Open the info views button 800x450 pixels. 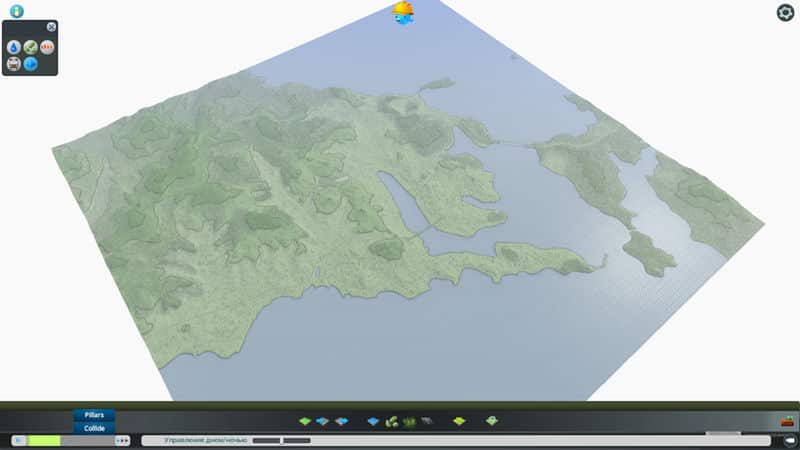coord(16,11)
